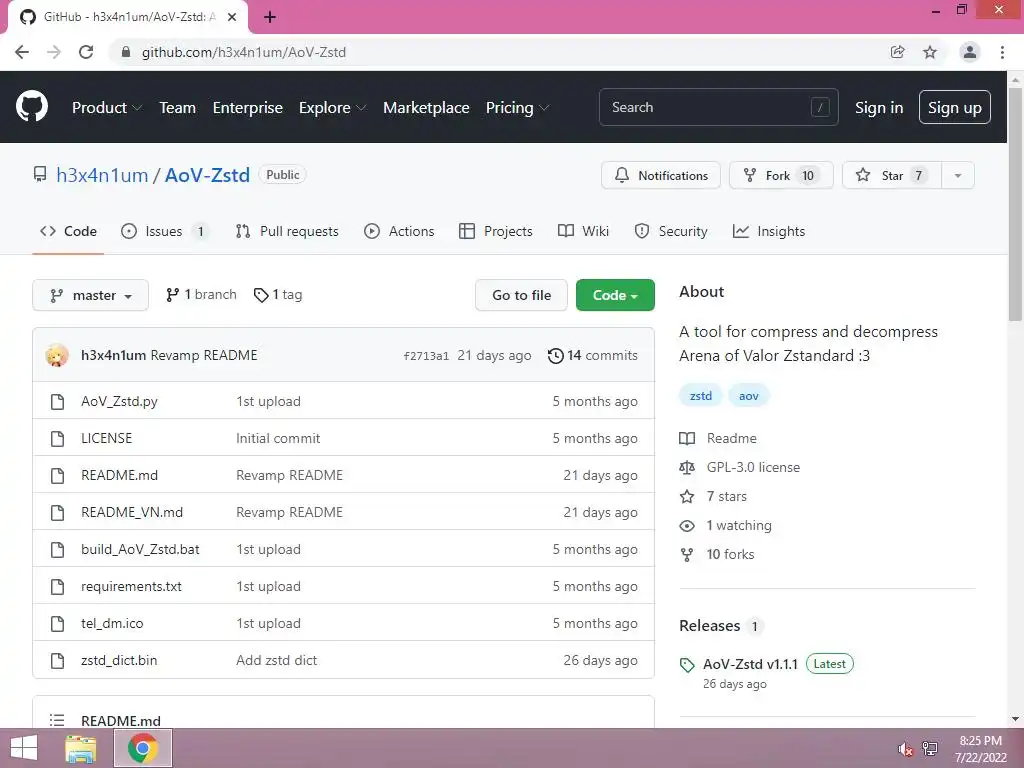Click the file icon beside AoV_Zstd.py

[x=57, y=402]
